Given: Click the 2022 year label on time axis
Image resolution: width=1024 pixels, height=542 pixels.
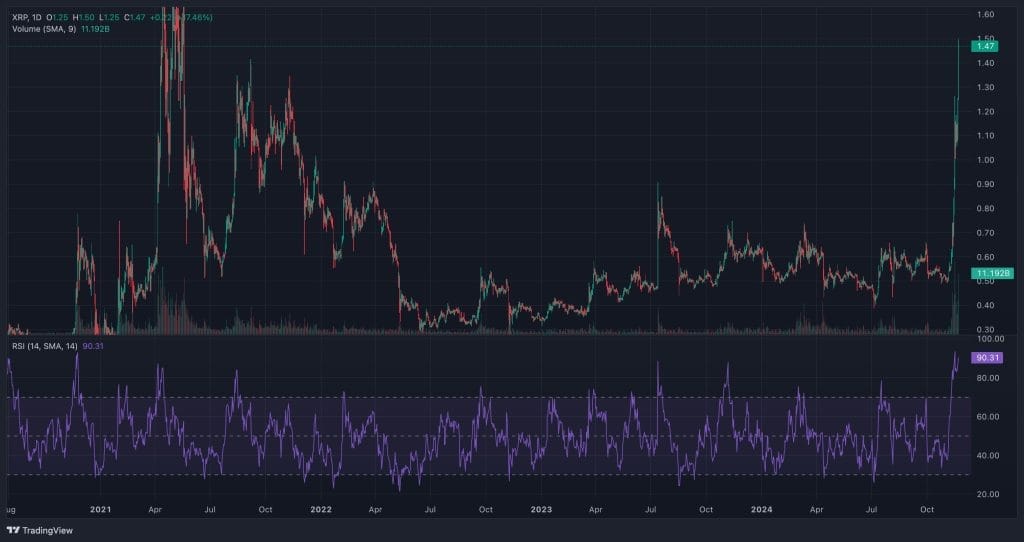Looking at the screenshot, I should click(x=321, y=509).
